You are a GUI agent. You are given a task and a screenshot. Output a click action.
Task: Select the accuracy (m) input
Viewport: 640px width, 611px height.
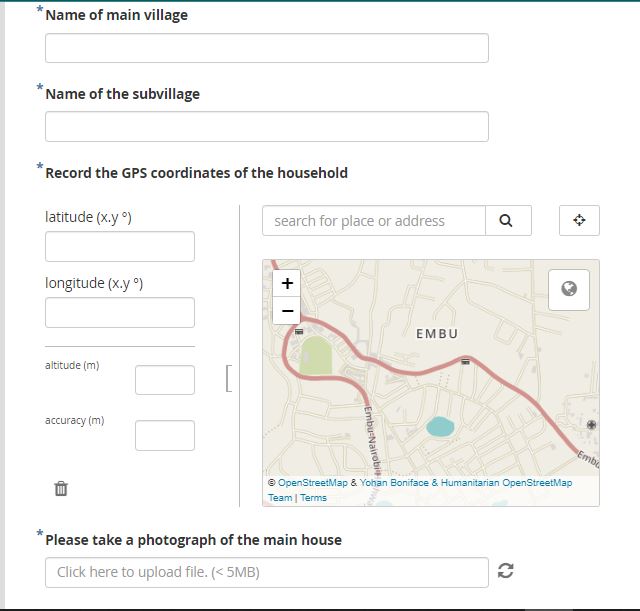(165, 435)
